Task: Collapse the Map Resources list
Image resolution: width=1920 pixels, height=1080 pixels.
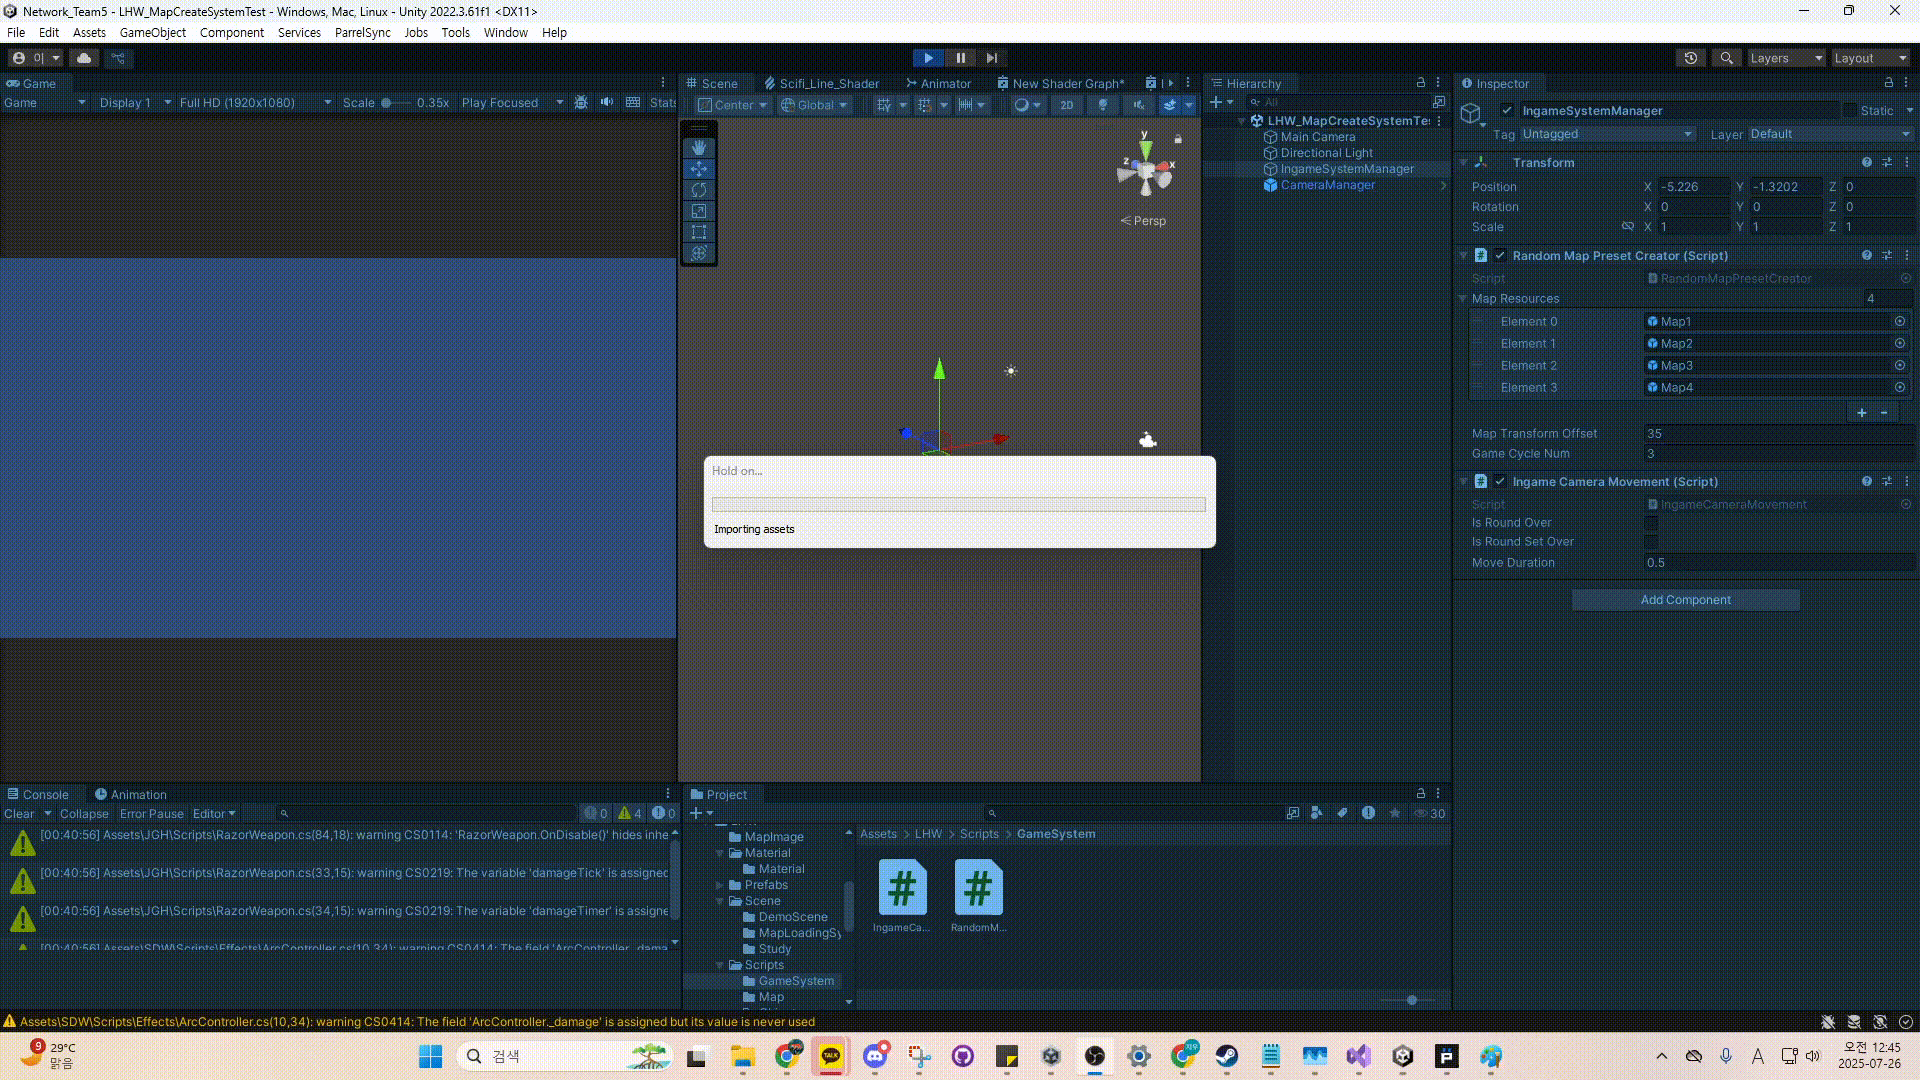Action: pyautogui.click(x=1463, y=299)
